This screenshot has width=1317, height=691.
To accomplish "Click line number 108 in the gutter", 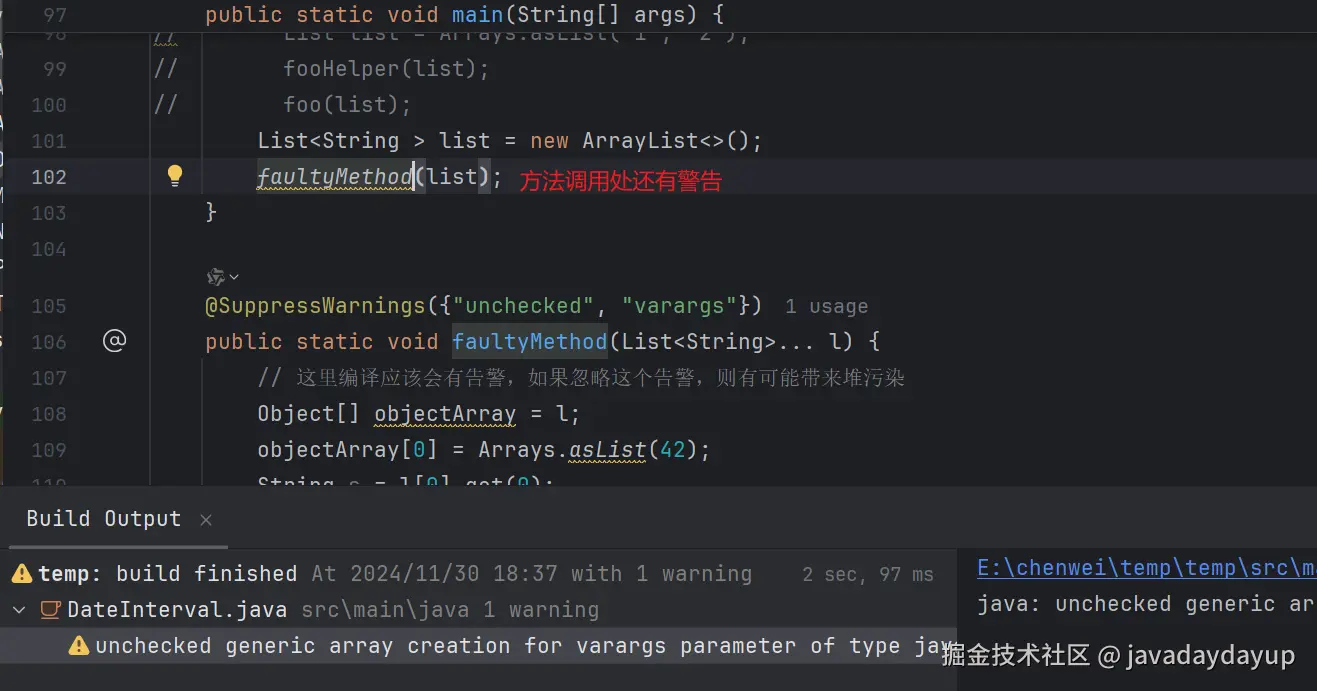I will pos(49,414).
